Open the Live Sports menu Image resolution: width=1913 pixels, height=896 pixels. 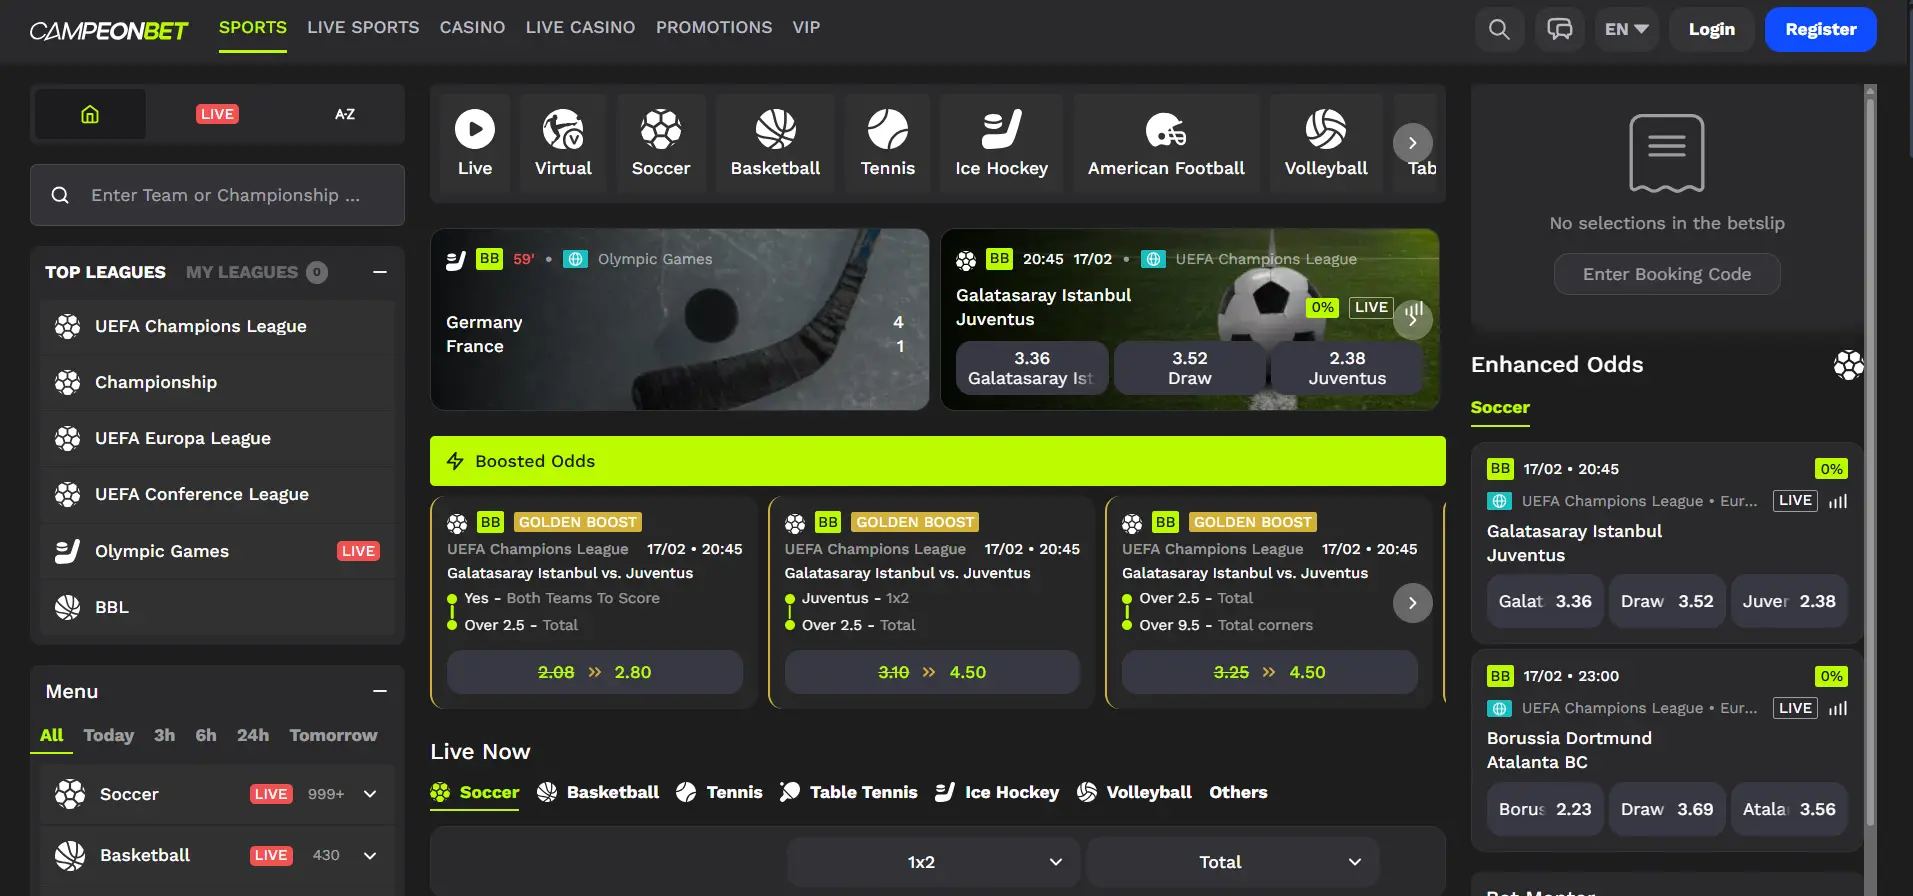(363, 28)
